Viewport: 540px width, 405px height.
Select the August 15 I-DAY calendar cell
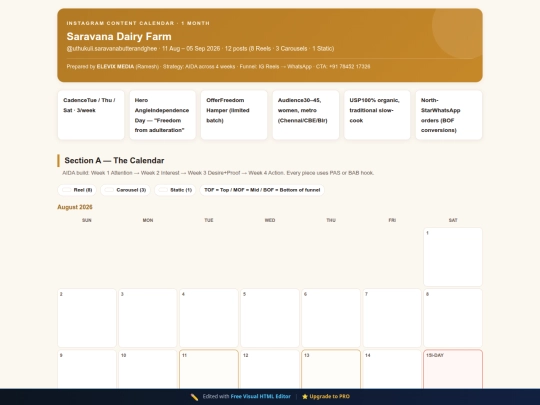point(453,369)
